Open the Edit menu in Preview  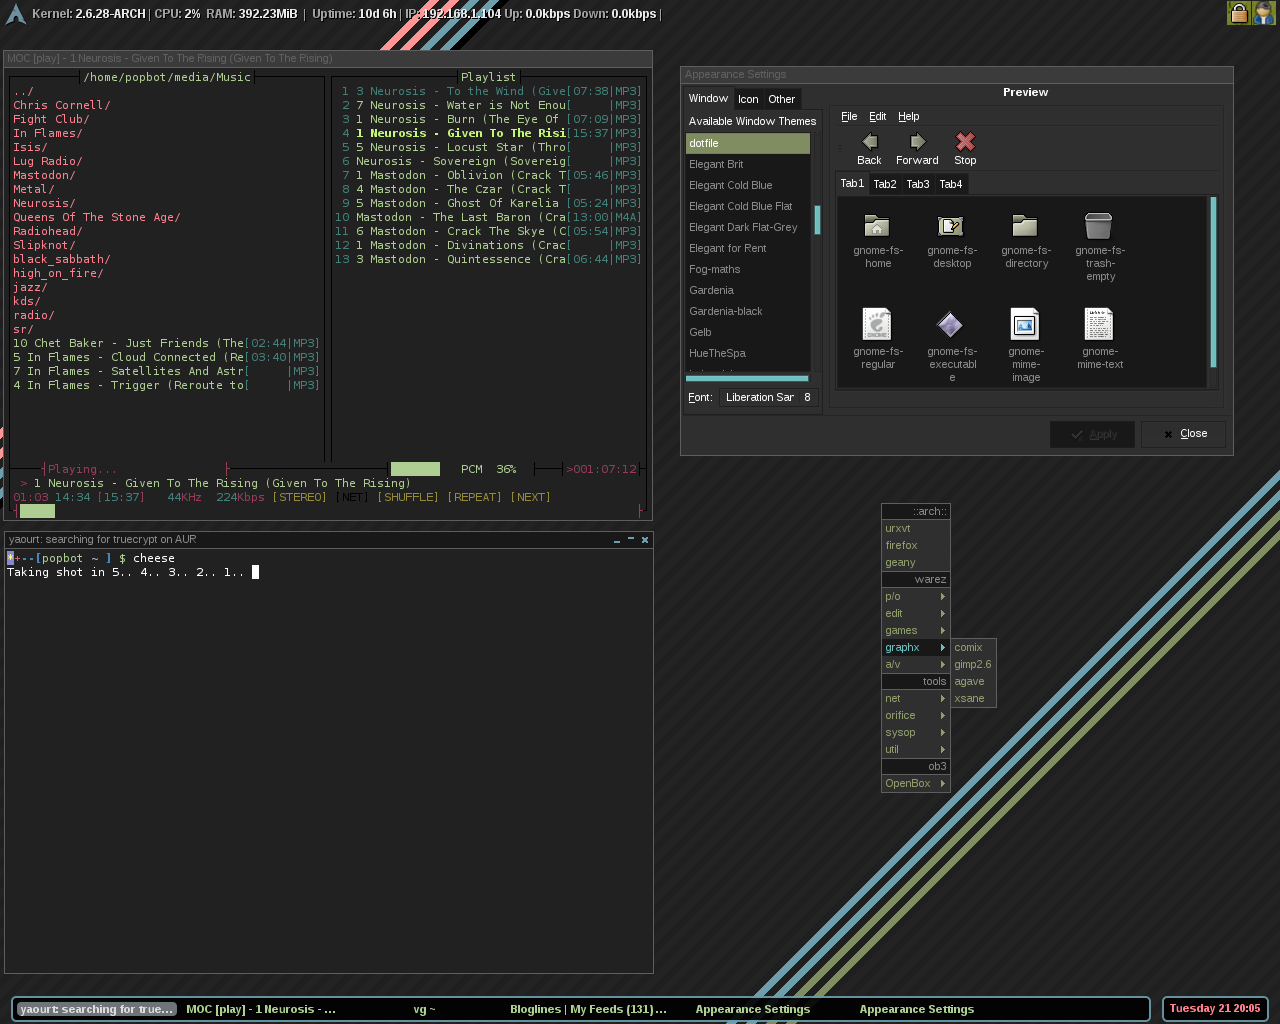click(877, 116)
